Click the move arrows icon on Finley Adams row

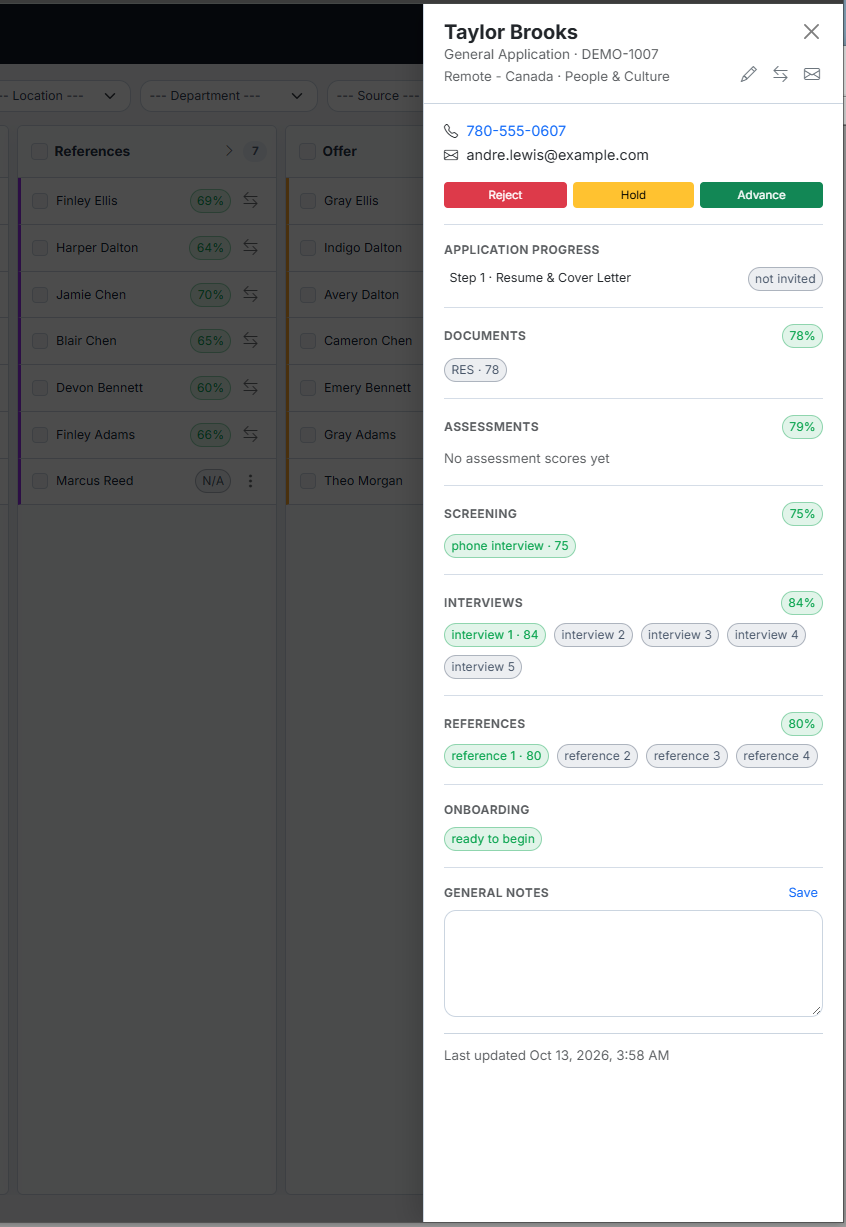251,435
